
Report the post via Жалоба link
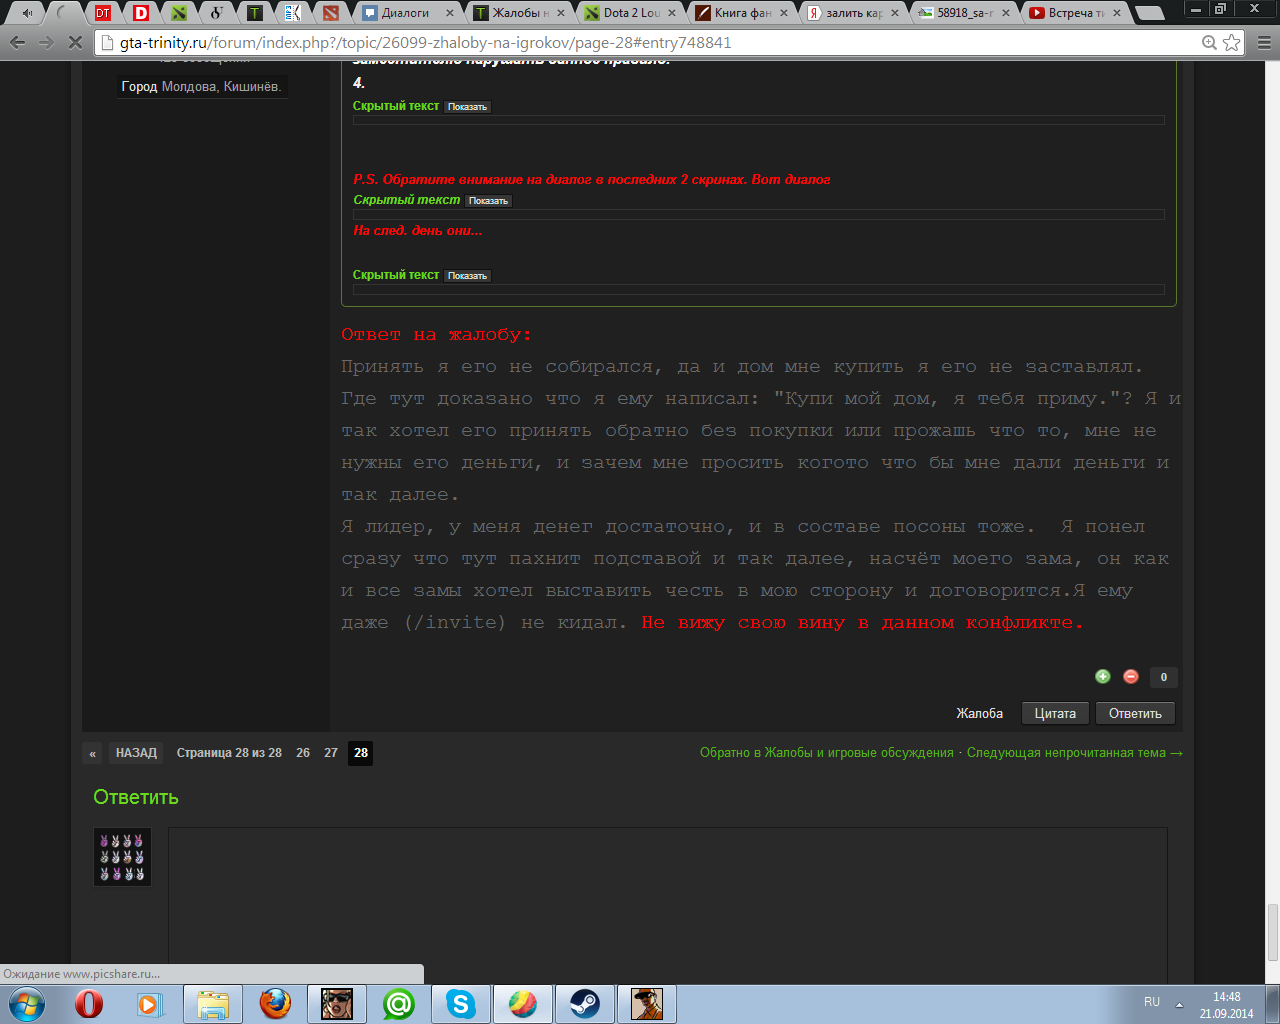(979, 714)
